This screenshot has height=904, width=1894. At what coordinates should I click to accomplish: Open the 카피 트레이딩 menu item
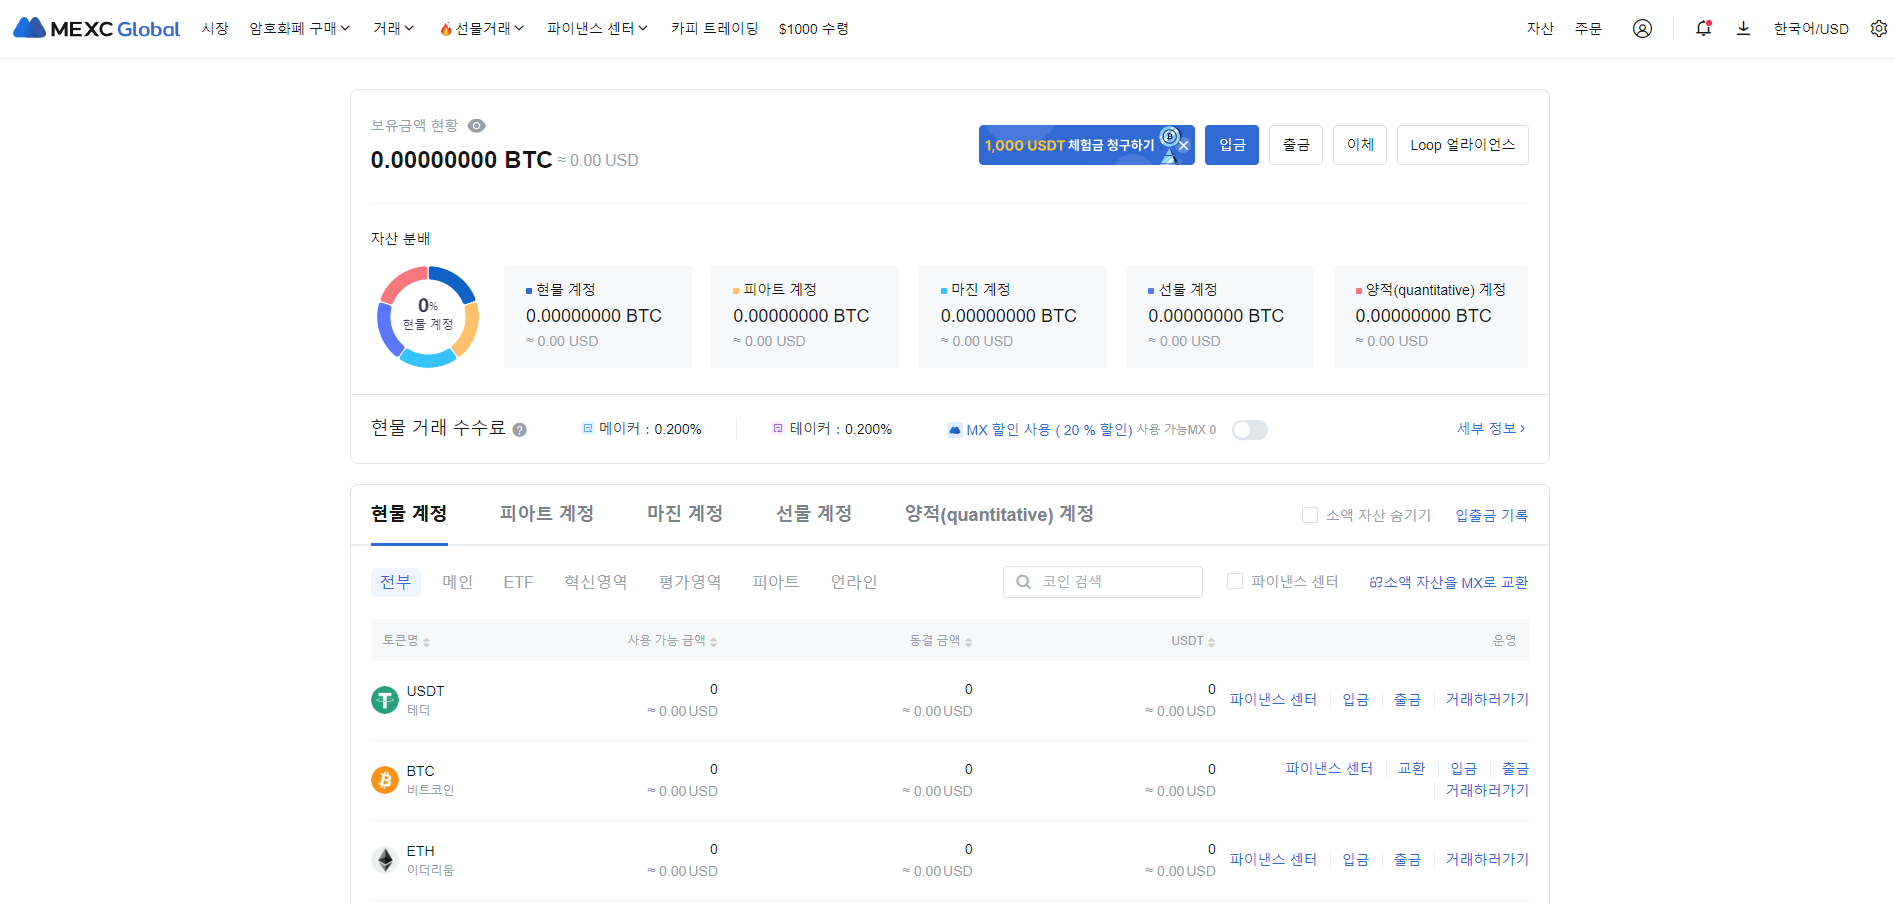[714, 29]
